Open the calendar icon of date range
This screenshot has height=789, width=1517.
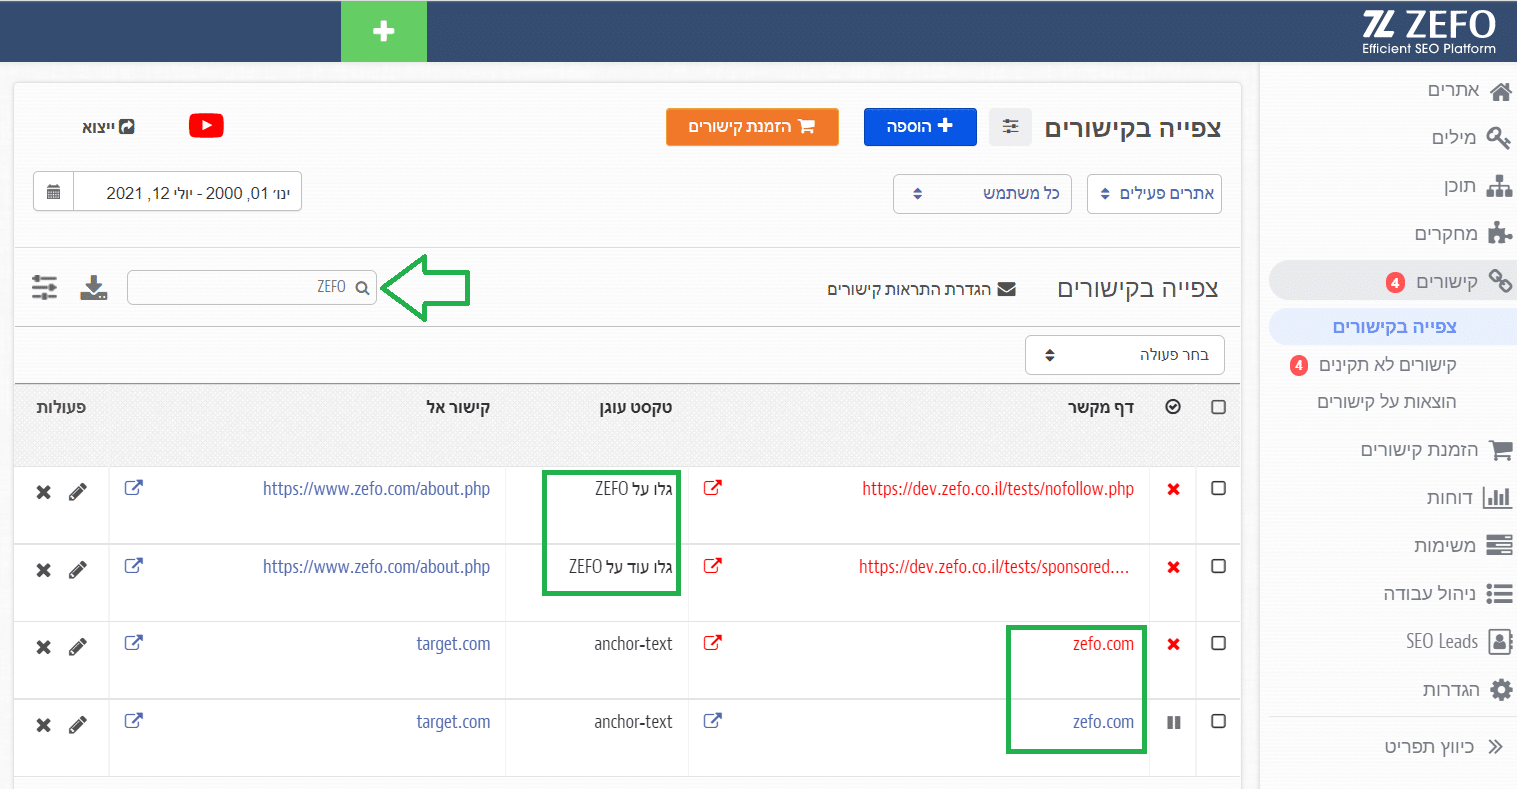(x=54, y=192)
